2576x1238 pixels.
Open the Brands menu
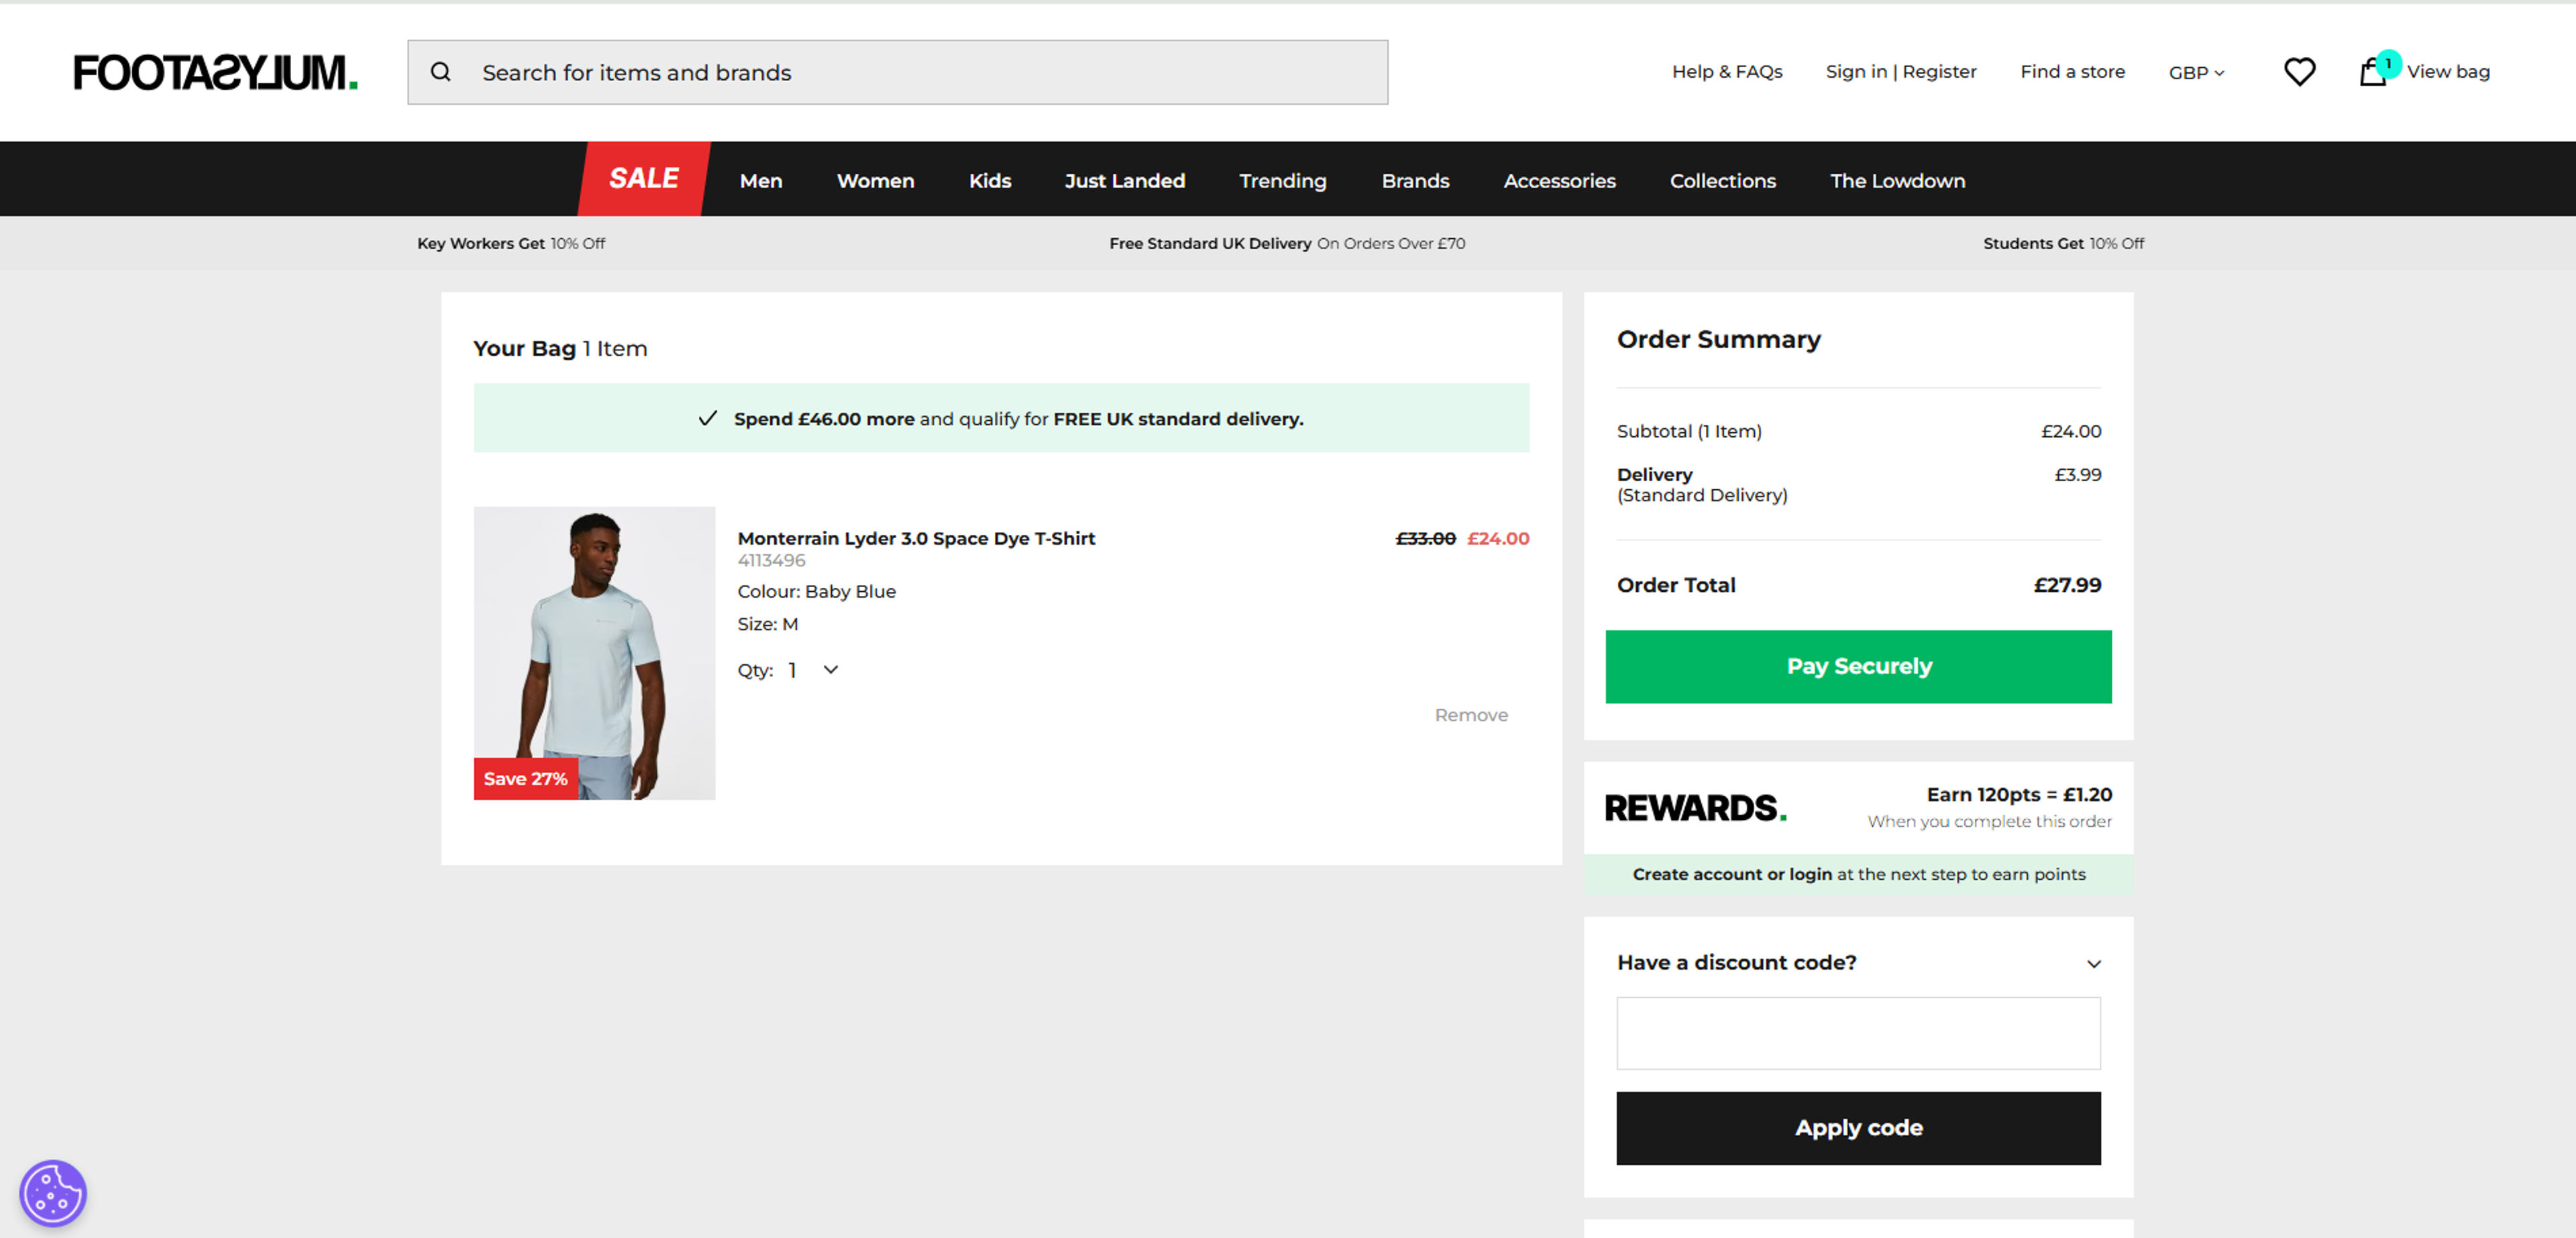coord(1415,181)
